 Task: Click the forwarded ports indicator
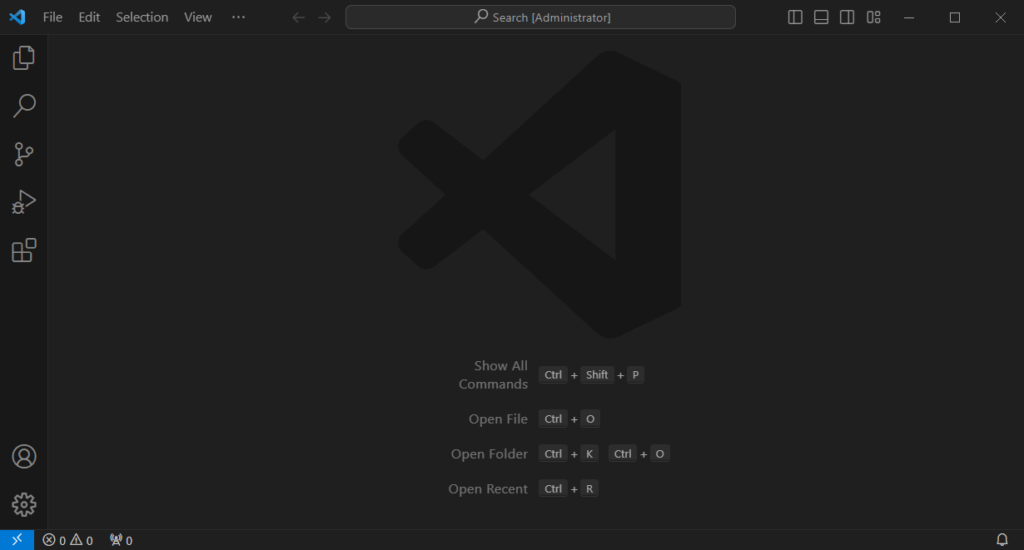point(120,540)
